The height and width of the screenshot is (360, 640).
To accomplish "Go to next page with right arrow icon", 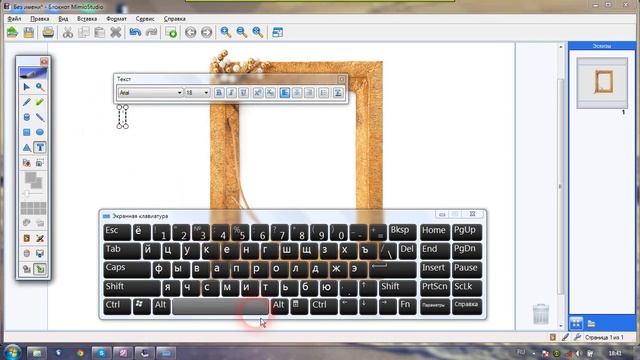I will click(207, 32).
